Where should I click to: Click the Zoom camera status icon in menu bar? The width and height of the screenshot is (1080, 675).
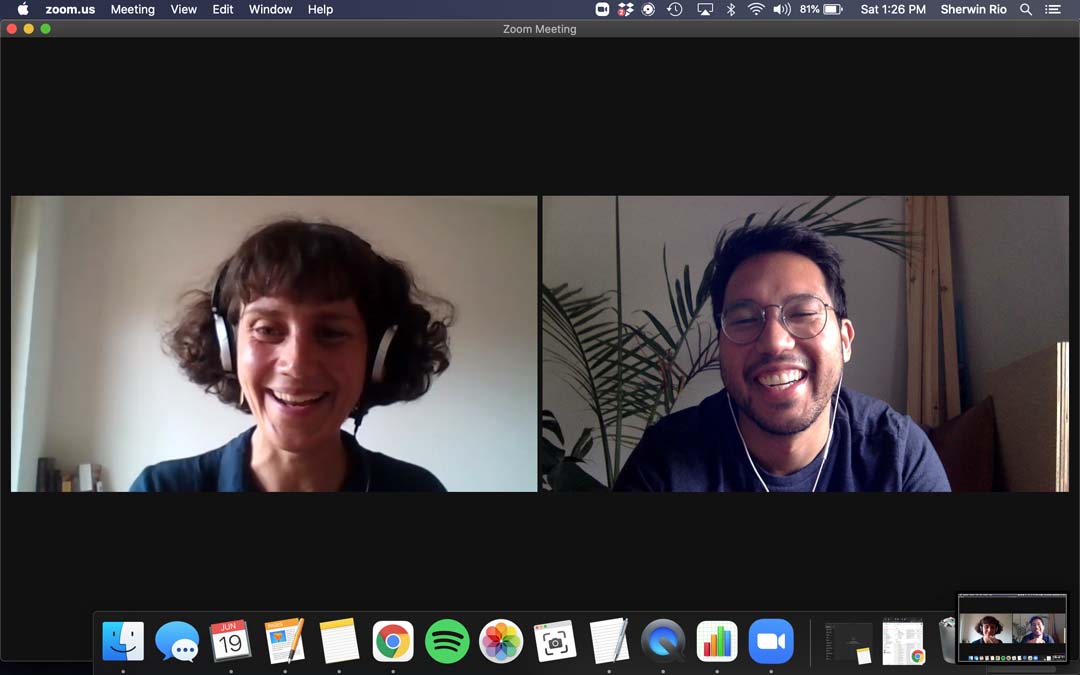click(x=602, y=9)
